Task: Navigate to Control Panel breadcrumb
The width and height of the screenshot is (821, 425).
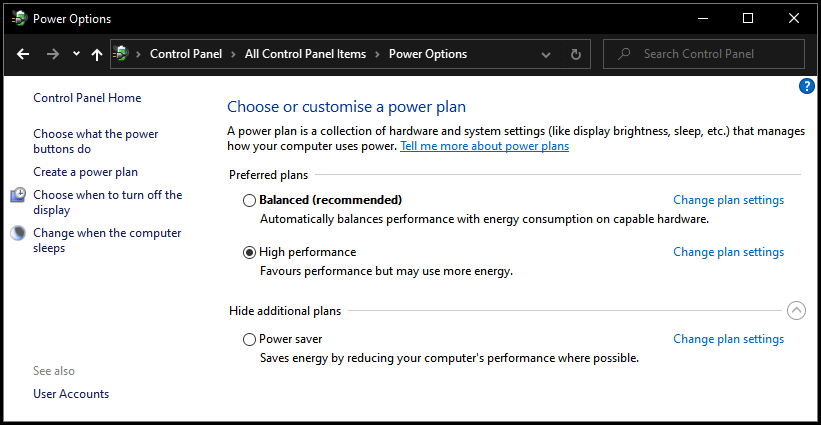Action: tap(186, 54)
